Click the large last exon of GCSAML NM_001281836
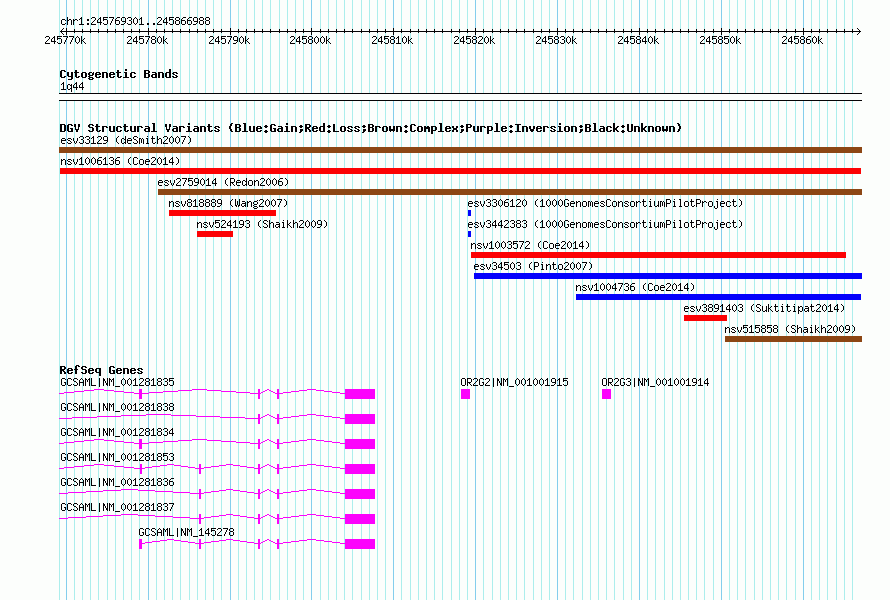This screenshot has height=600, width=890. [x=360, y=494]
